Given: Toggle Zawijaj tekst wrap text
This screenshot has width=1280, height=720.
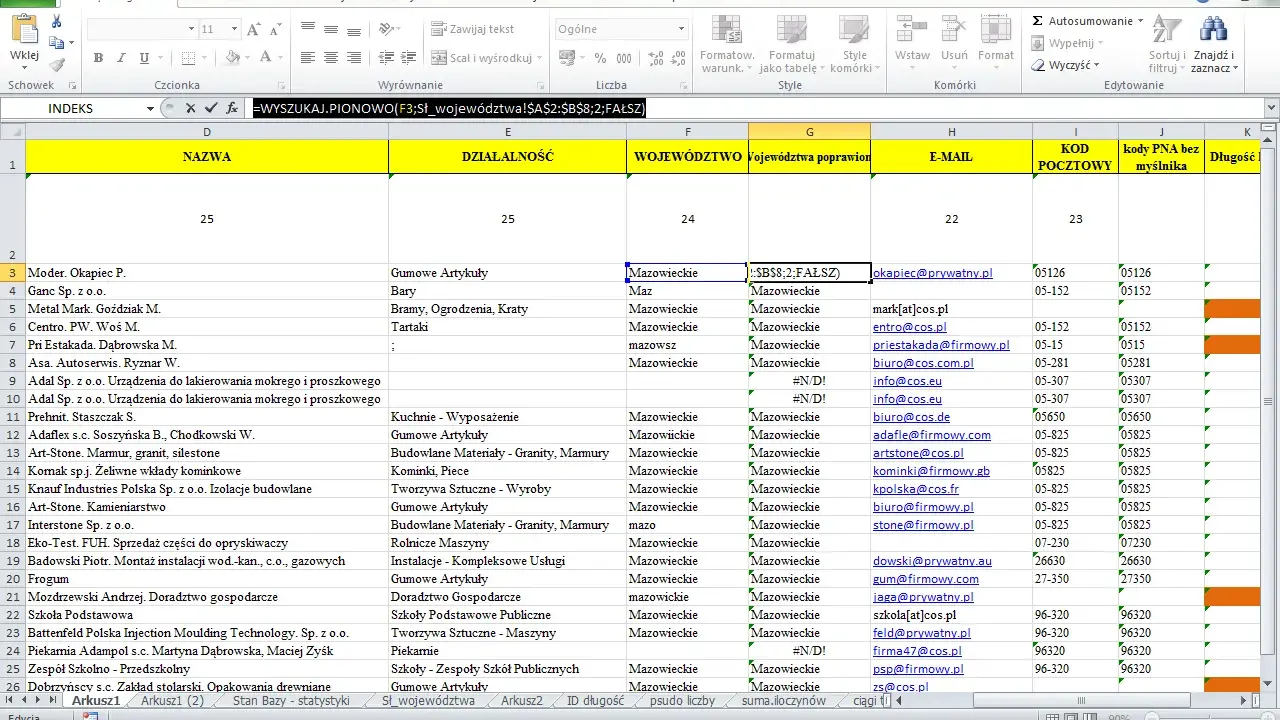Looking at the screenshot, I should [x=473, y=30].
